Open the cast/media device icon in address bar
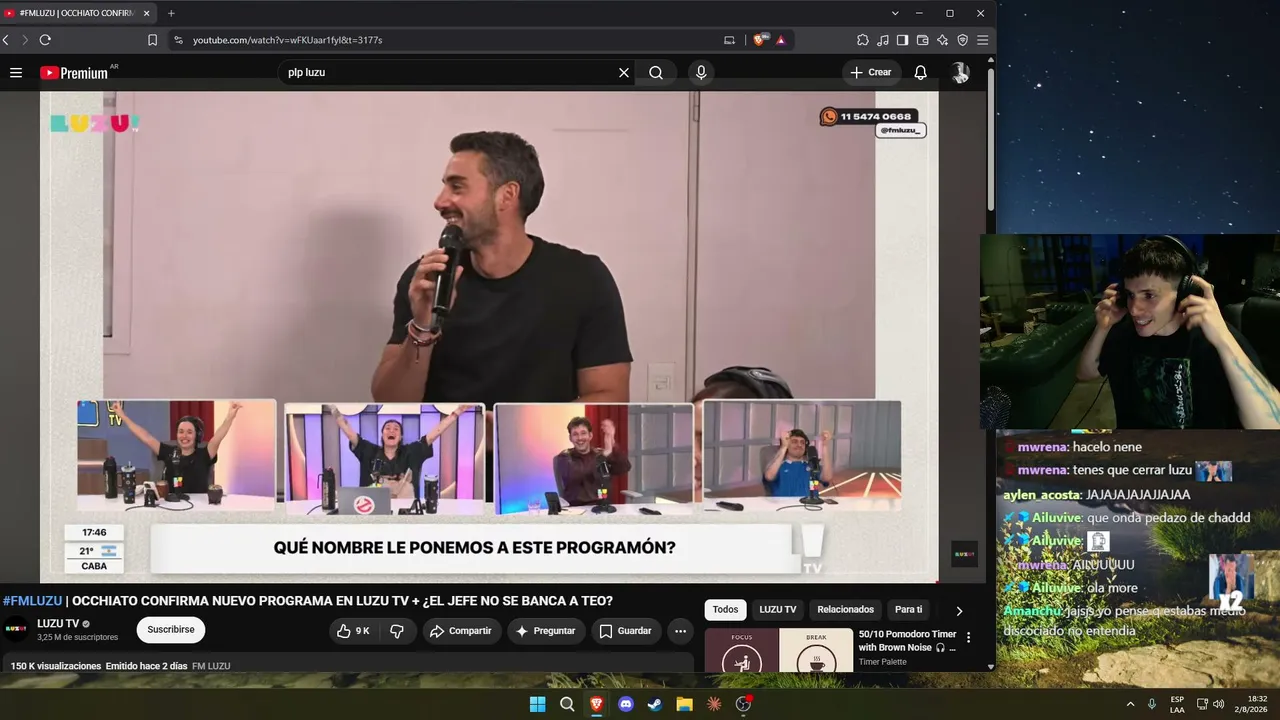The image size is (1280, 720). tap(729, 40)
